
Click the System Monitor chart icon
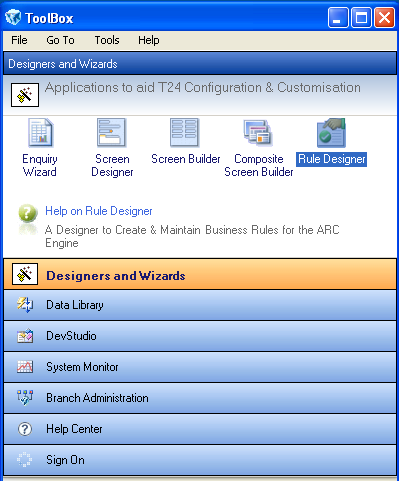pyautogui.click(x=25, y=367)
